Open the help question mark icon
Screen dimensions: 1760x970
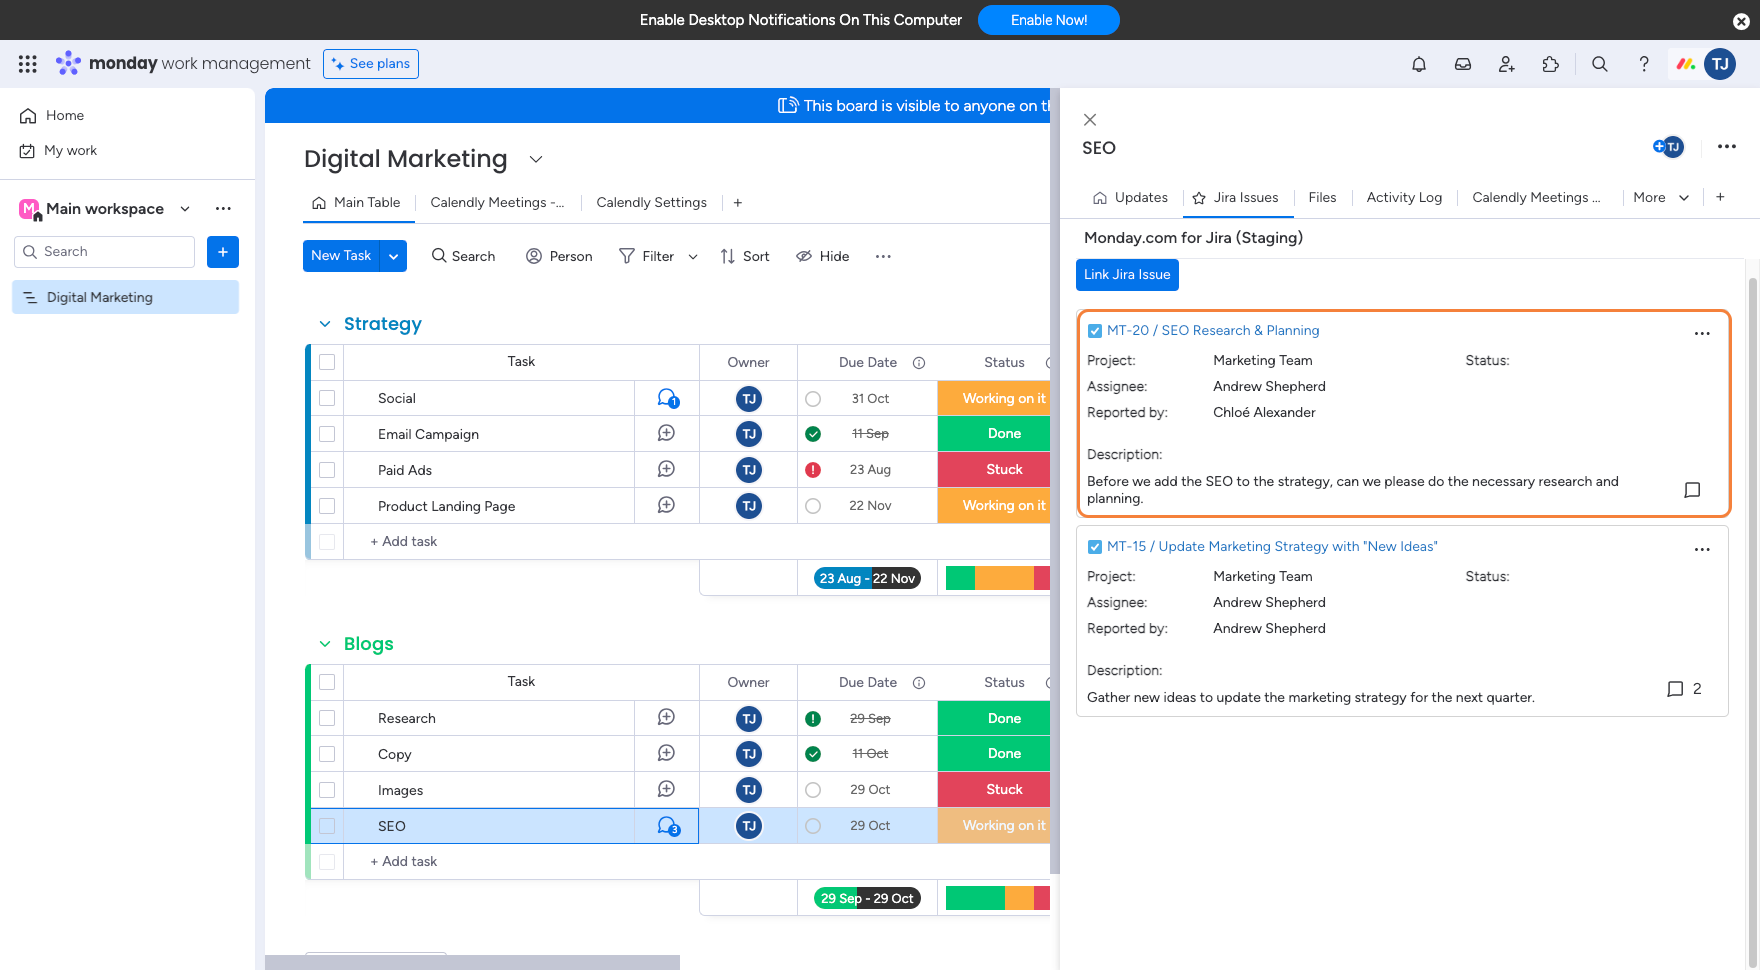click(x=1643, y=64)
